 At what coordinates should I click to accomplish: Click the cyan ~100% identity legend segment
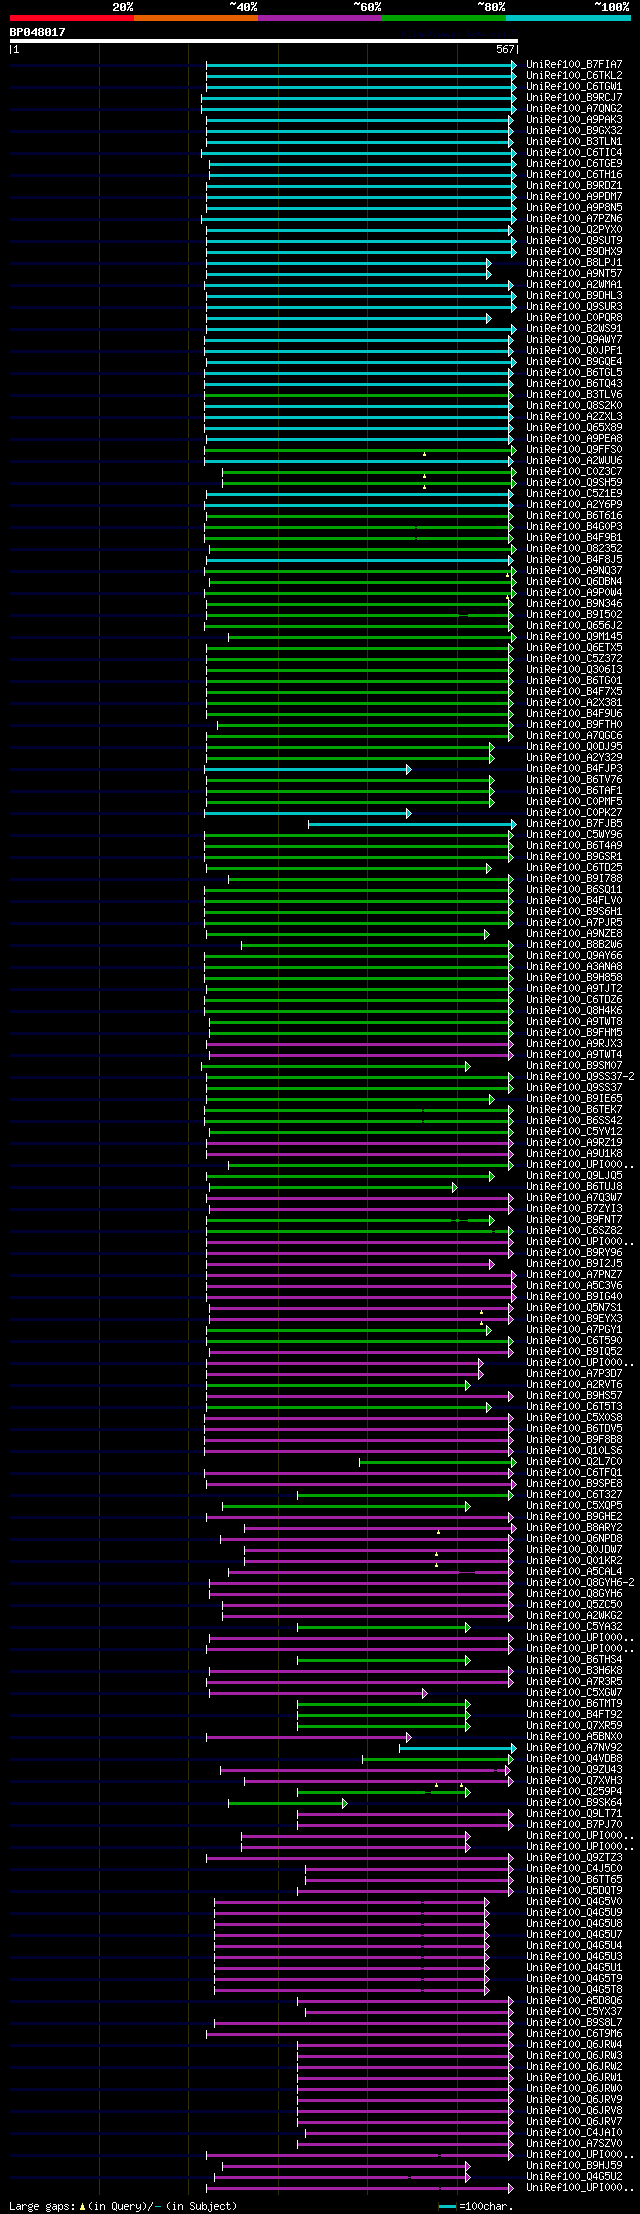click(567, 18)
